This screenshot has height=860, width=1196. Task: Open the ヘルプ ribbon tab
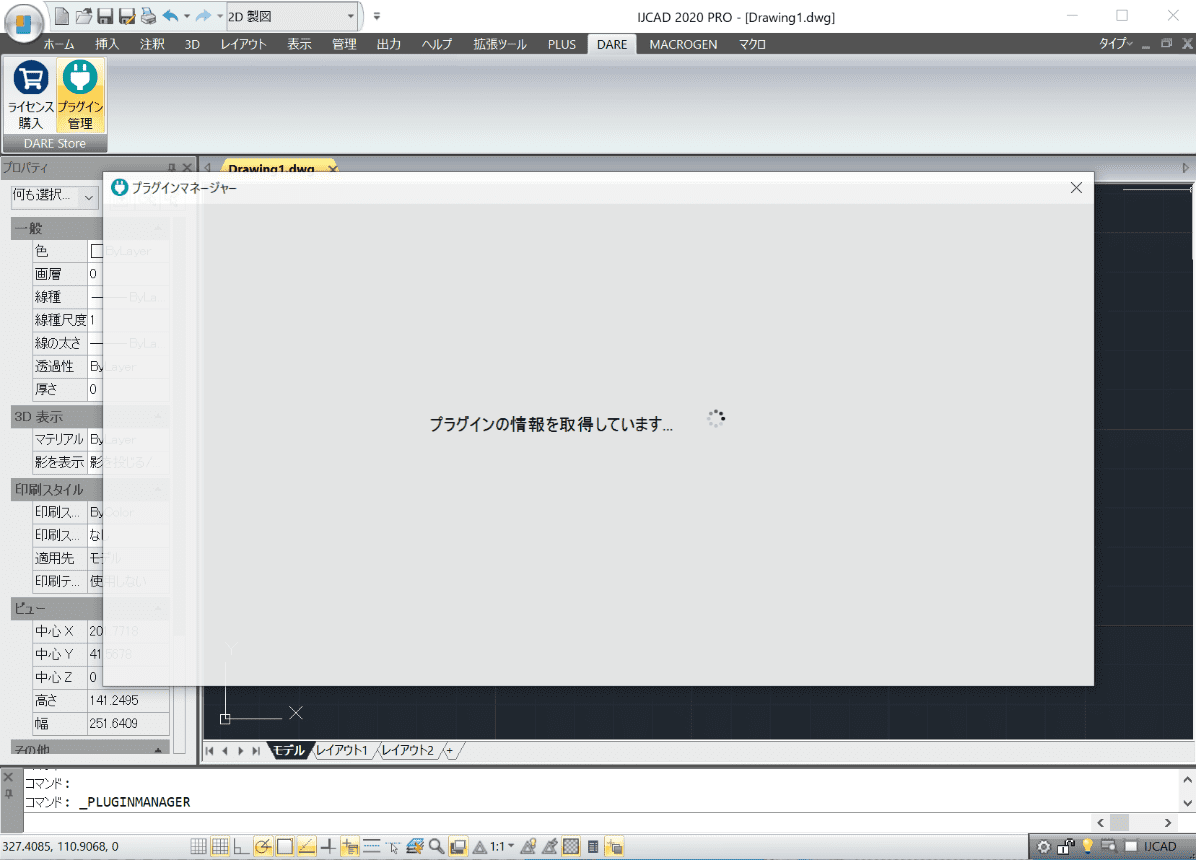coord(437,44)
